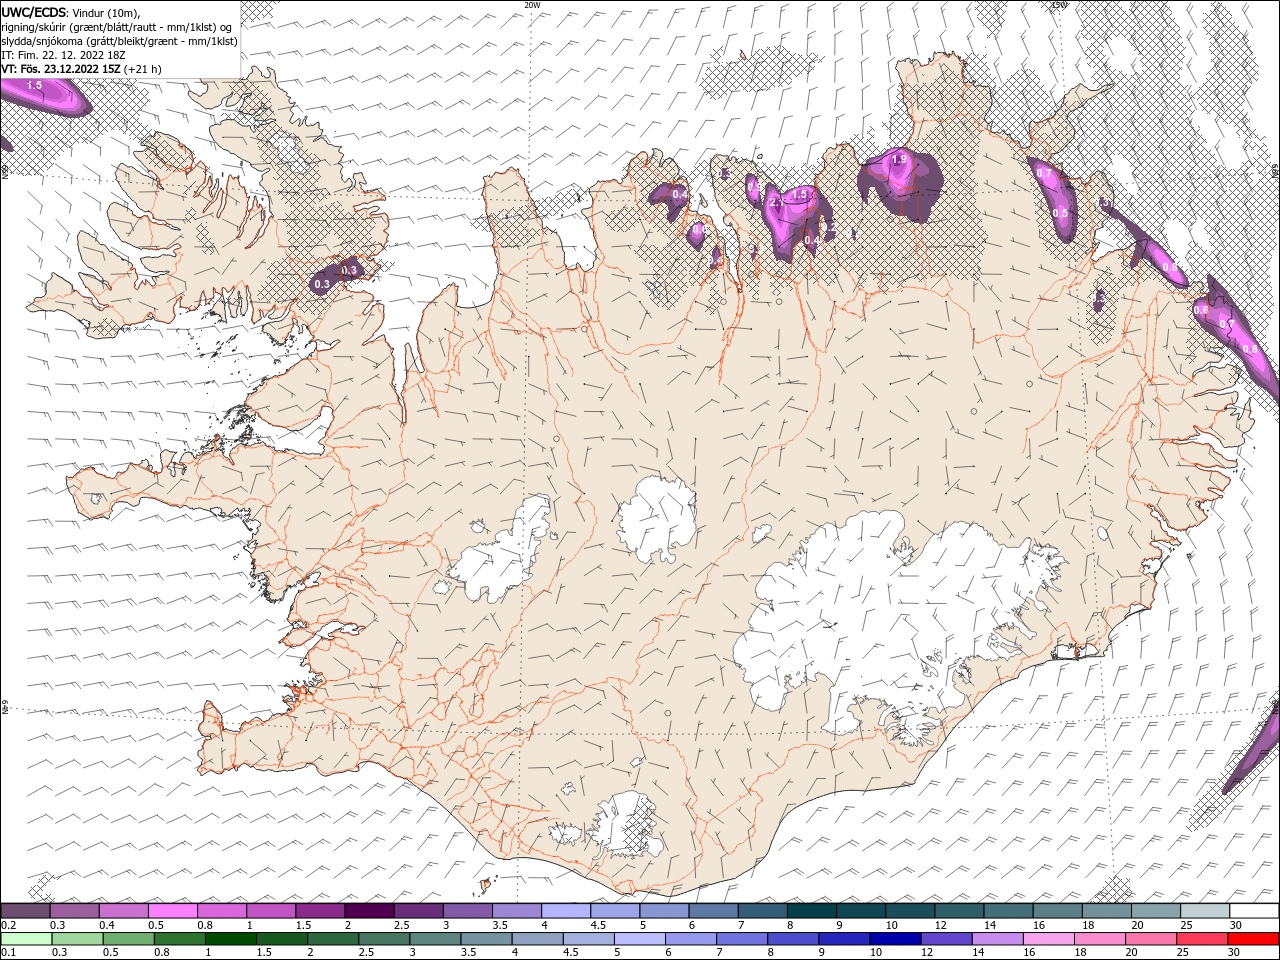Pick the bright pink 0.5 snow legend swatch
1280x960 pixels.
(172, 911)
